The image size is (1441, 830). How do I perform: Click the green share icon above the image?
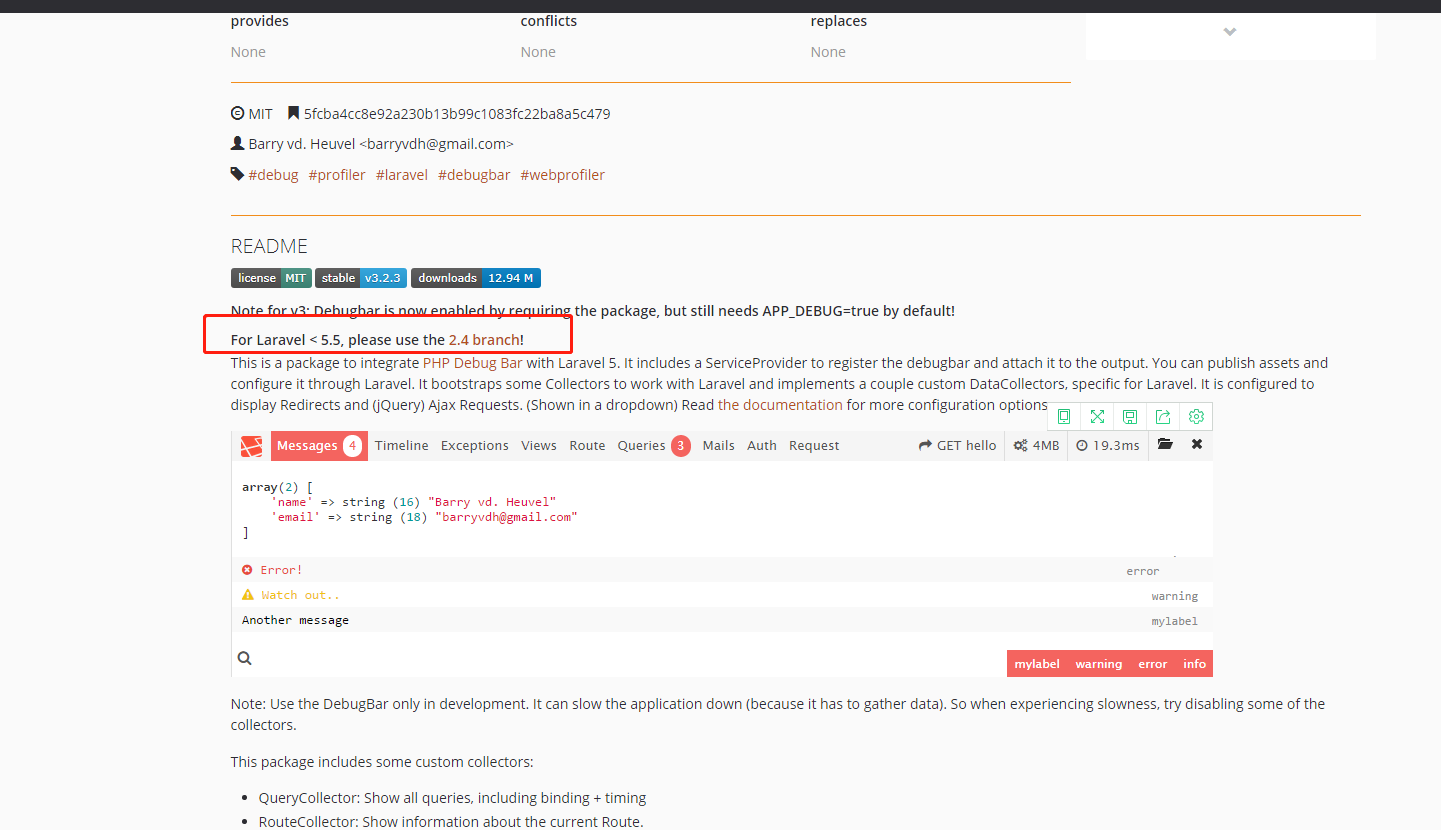[1163, 417]
